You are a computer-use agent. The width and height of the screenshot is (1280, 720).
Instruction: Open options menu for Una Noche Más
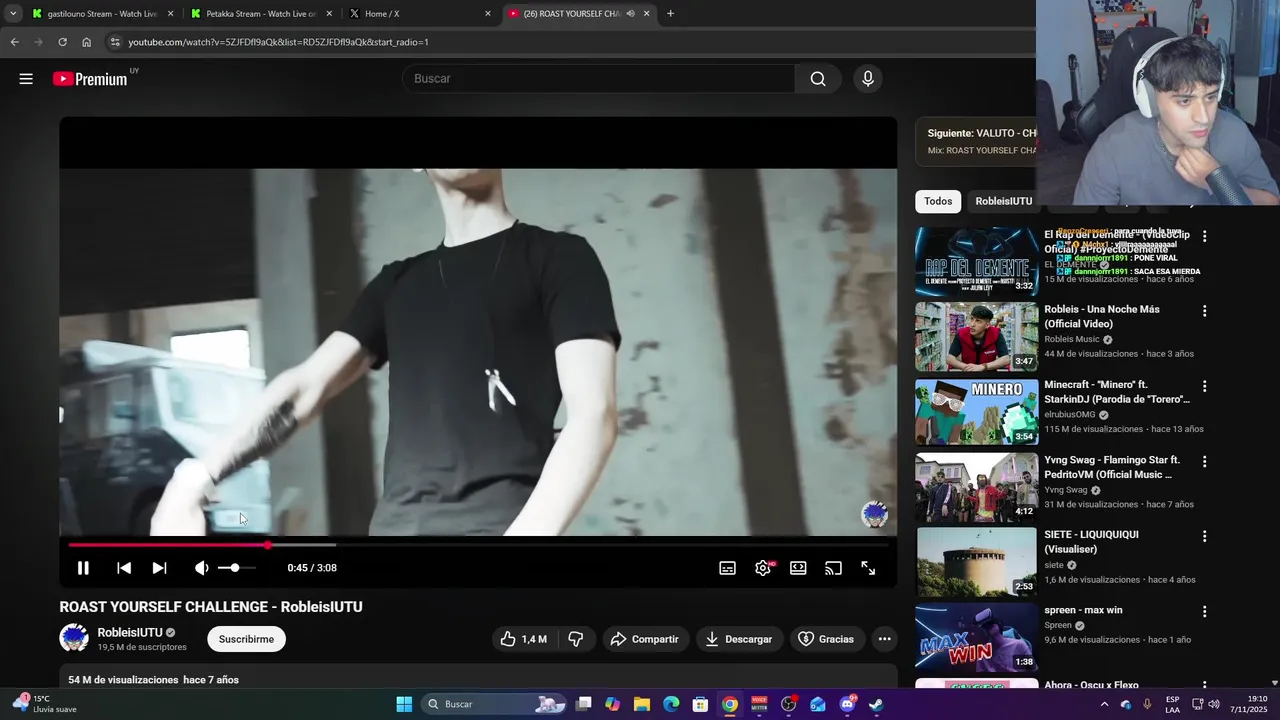pos(1204,312)
